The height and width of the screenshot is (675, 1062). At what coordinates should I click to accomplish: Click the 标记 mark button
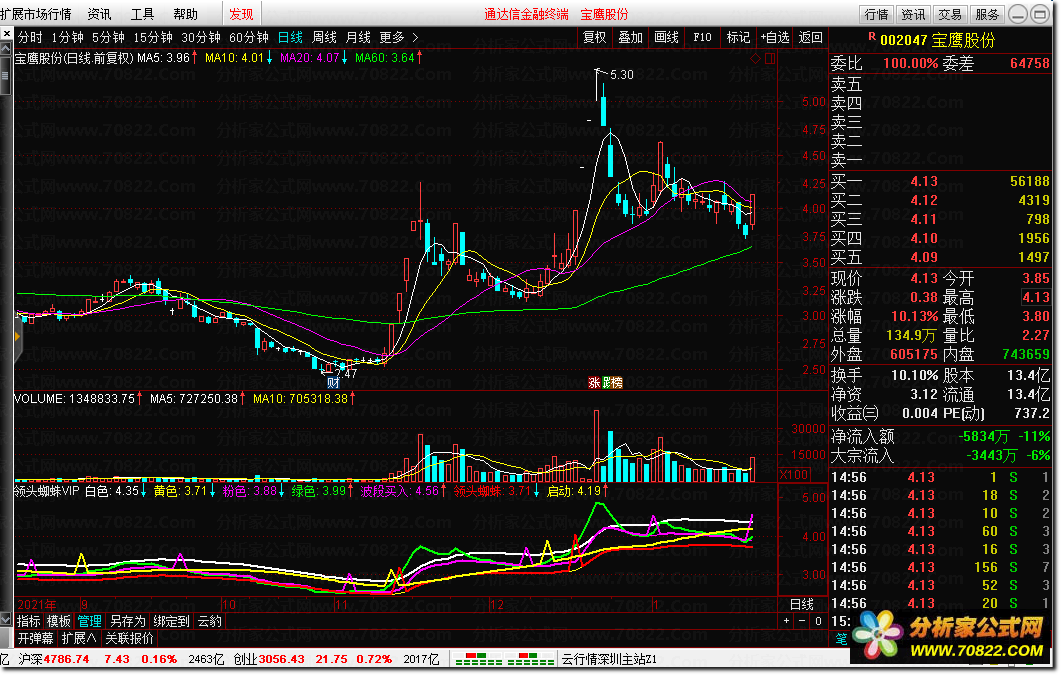(738, 38)
